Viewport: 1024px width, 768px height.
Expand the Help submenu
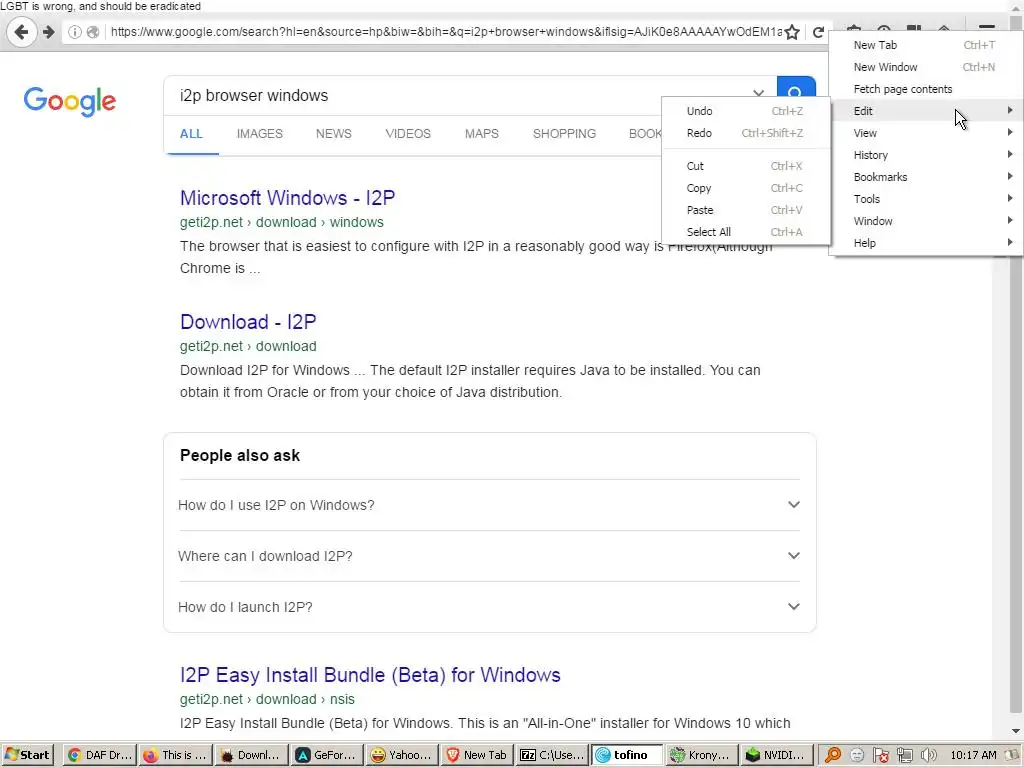pos(925,243)
